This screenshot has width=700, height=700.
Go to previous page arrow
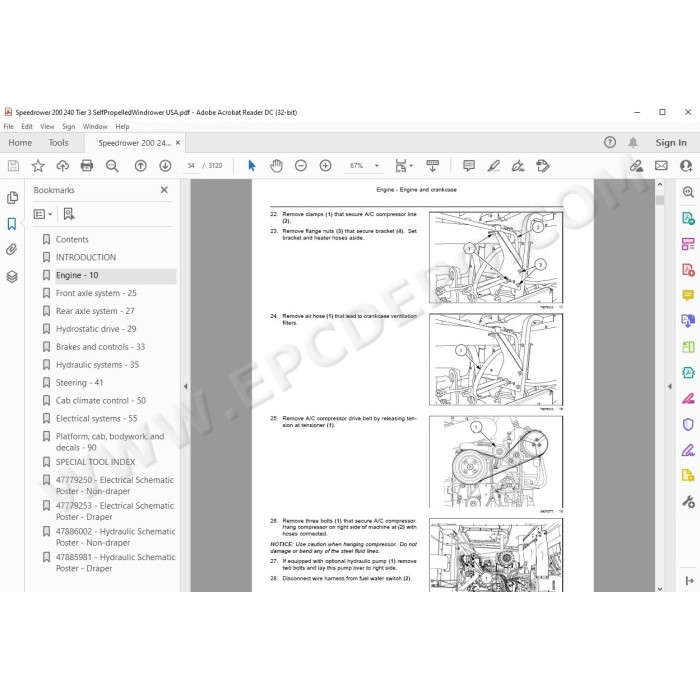point(141,166)
